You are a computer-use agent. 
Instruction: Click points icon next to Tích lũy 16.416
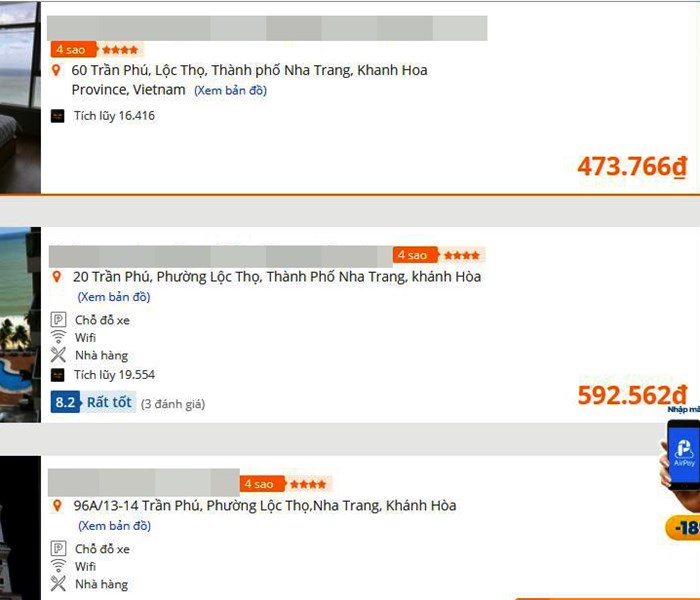(58, 116)
